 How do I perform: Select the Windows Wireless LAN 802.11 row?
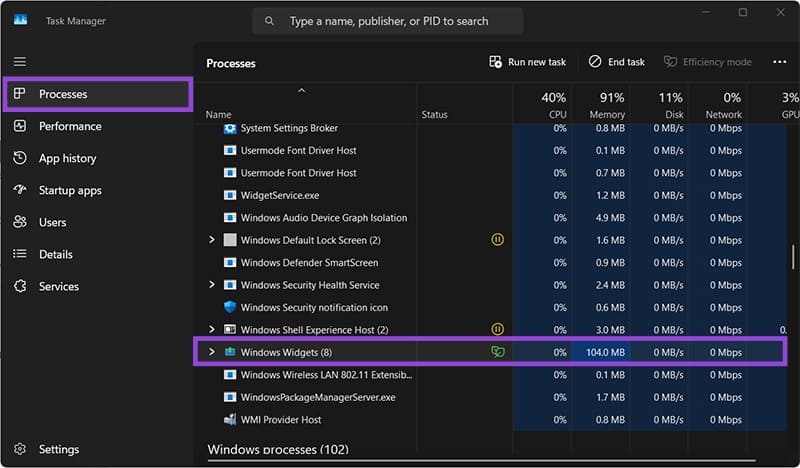[491, 375]
